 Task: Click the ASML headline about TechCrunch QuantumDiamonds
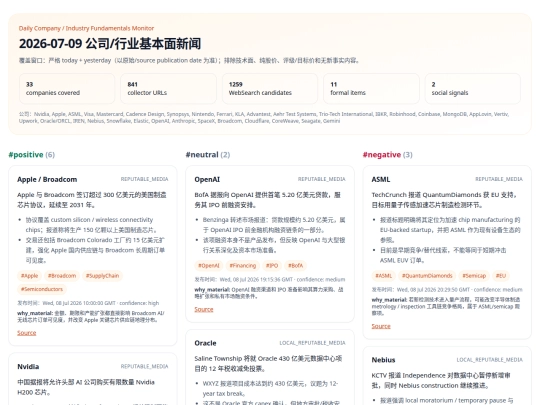click(x=444, y=200)
